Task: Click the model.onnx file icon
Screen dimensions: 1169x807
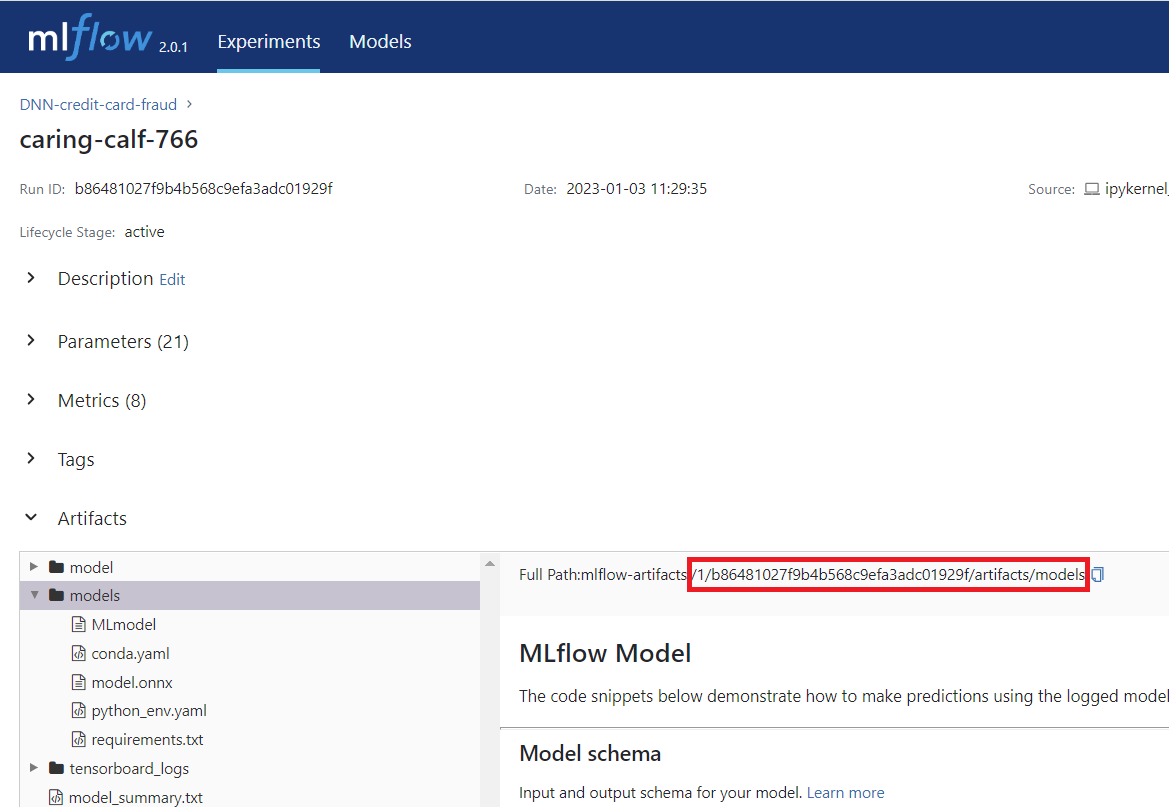Action: pos(78,682)
